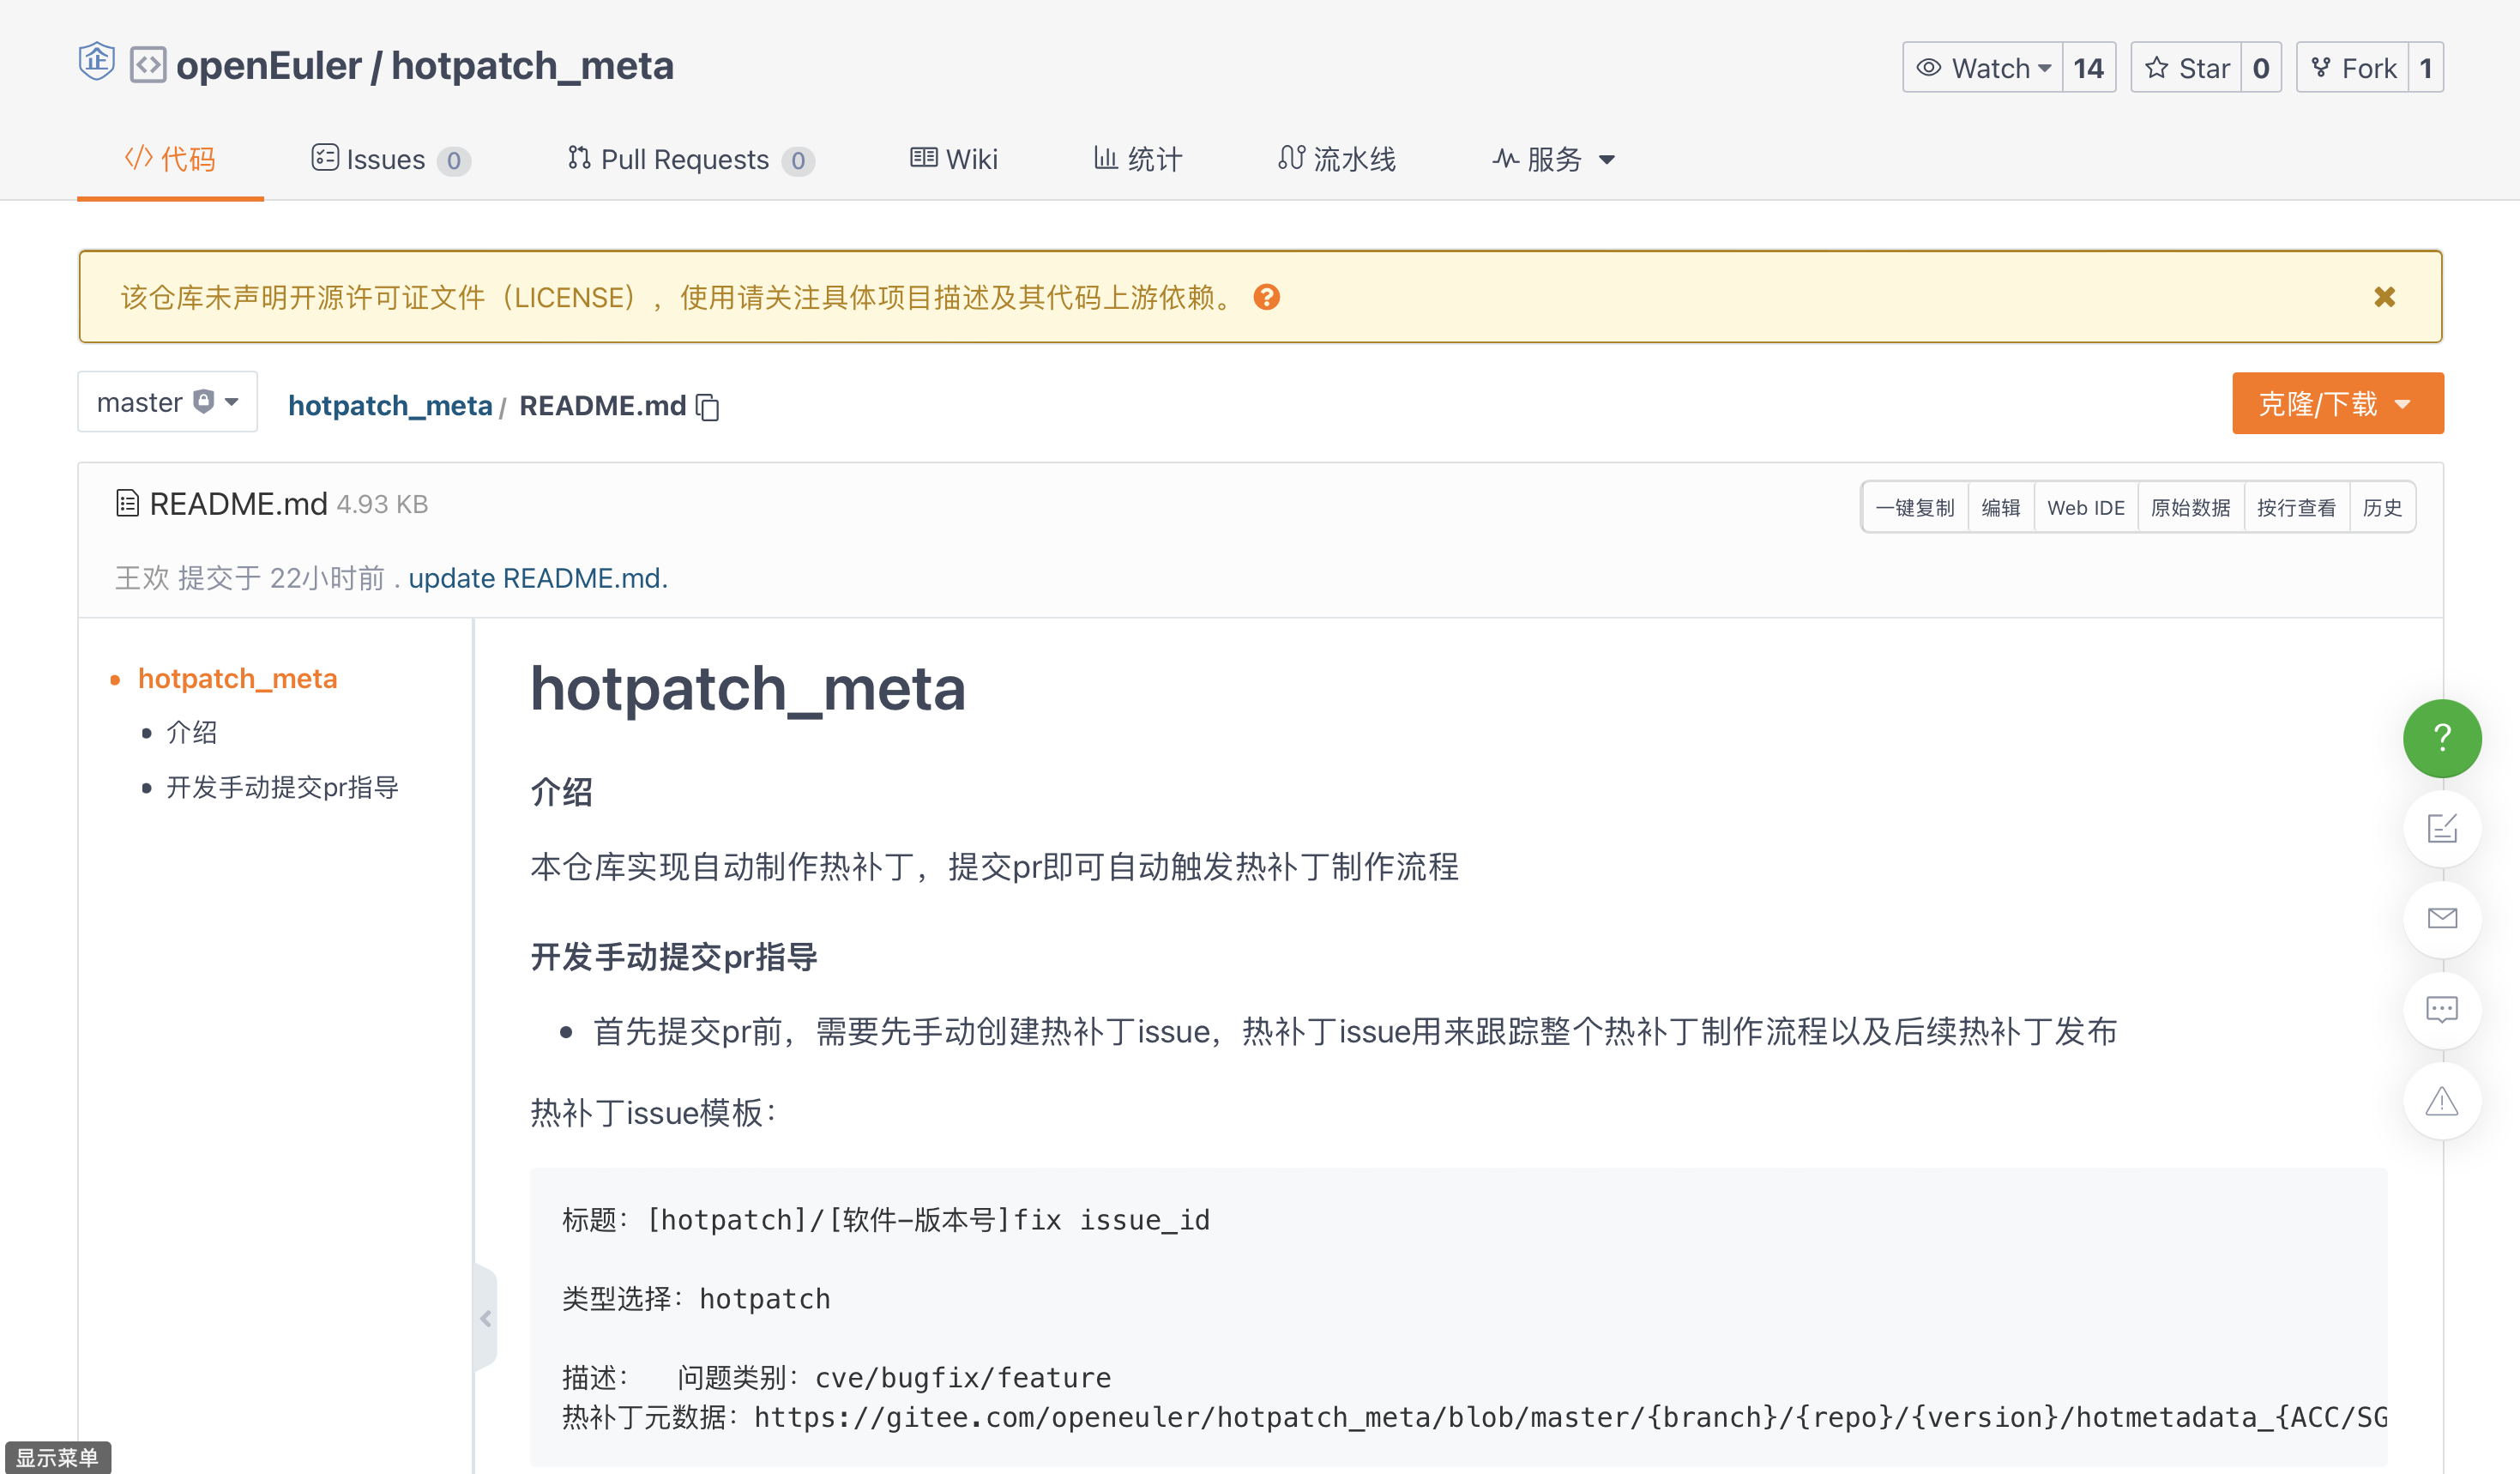Open the 服务 services menu
Viewport: 2520px width, 1474px height.
(1553, 159)
